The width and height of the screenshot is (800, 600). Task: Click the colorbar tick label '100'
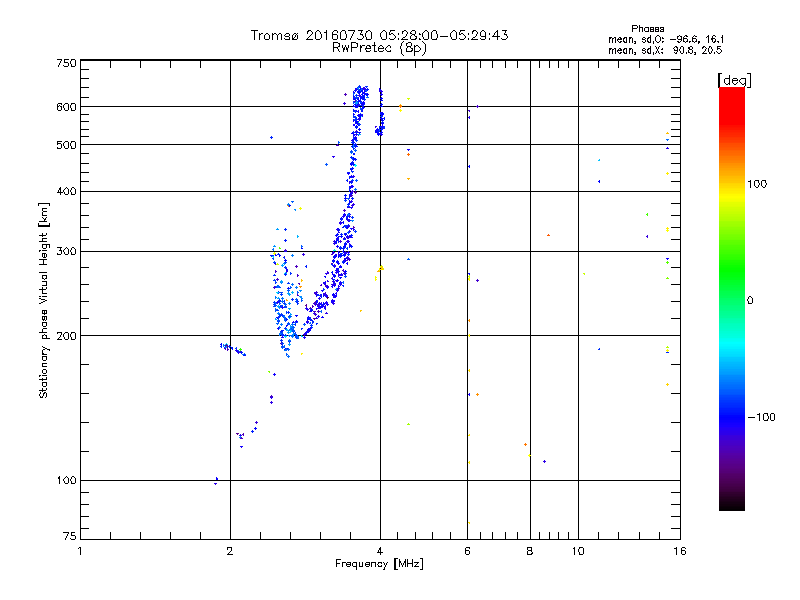(757, 184)
